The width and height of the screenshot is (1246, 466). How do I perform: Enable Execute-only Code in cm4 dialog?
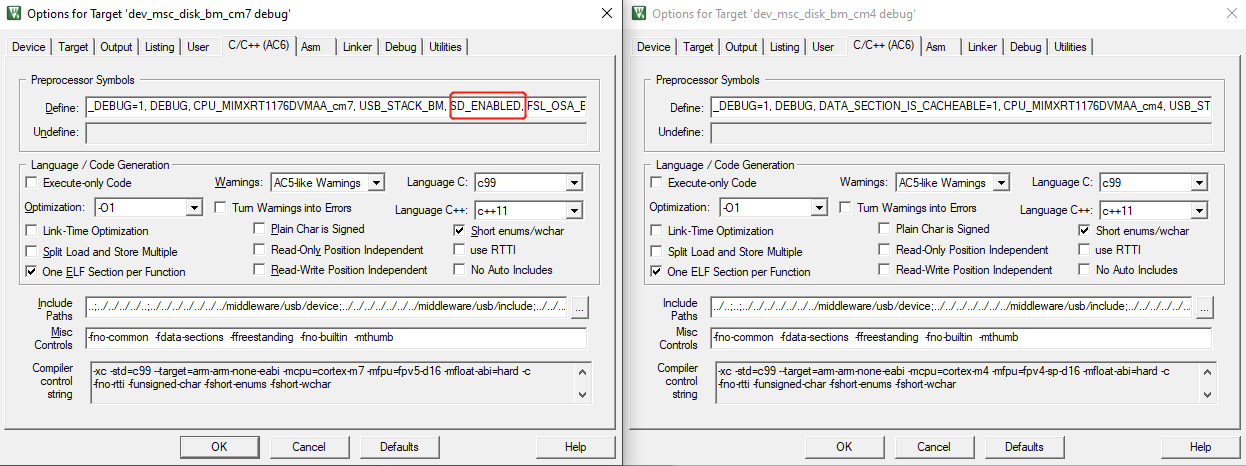(657, 183)
